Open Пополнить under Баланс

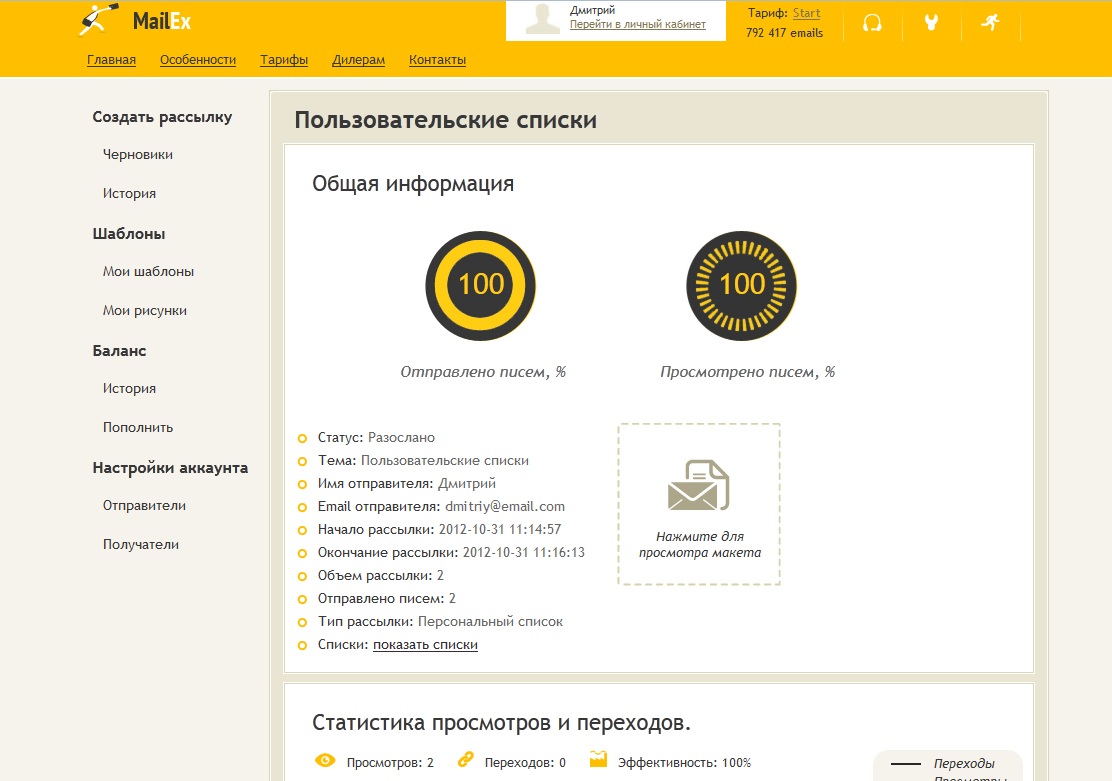point(138,428)
